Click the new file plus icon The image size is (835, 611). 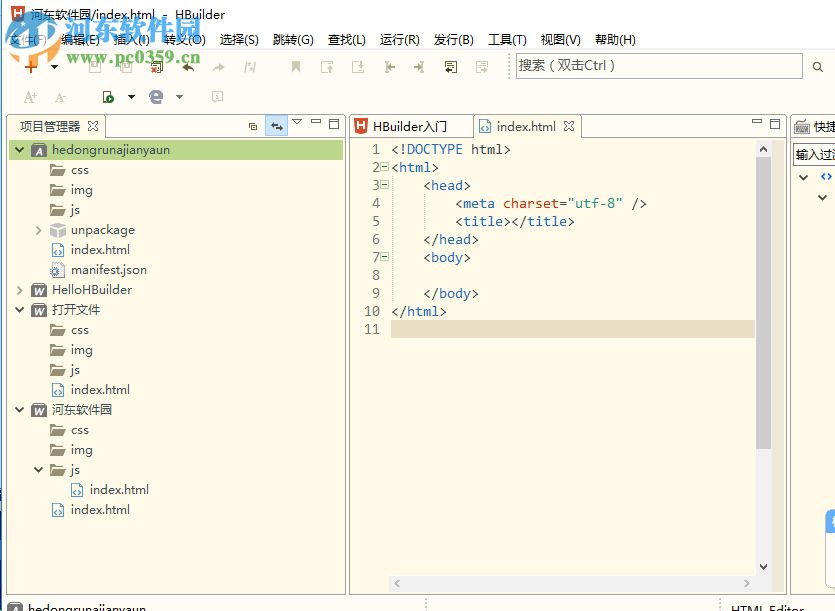pyautogui.click(x=31, y=67)
